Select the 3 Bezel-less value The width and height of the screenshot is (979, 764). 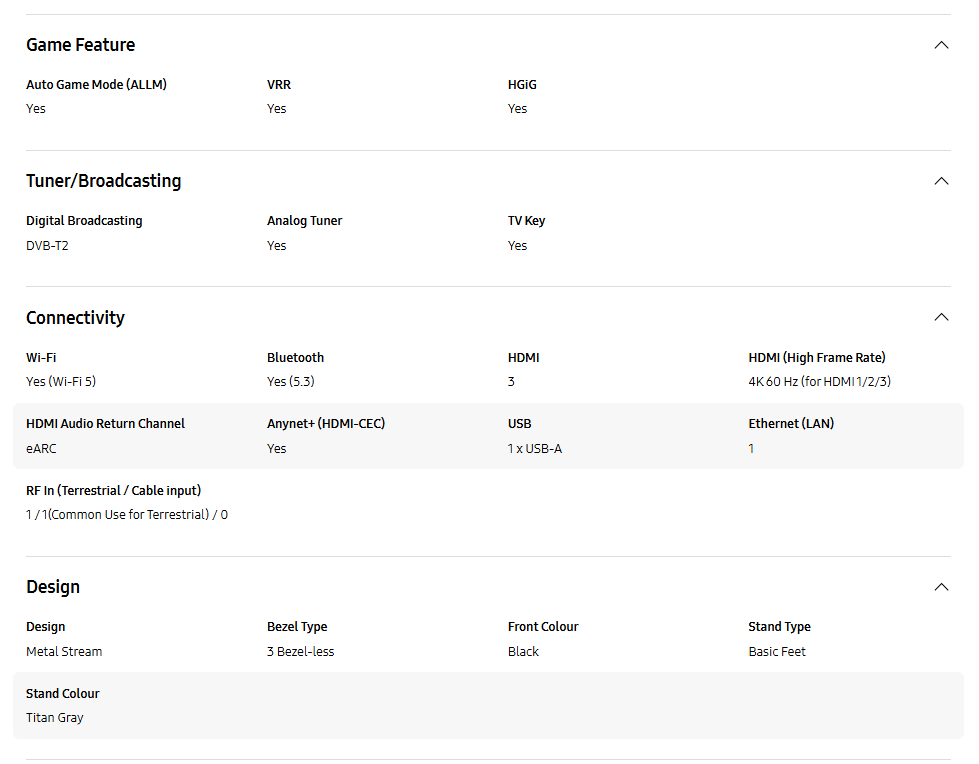click(300, 652)
